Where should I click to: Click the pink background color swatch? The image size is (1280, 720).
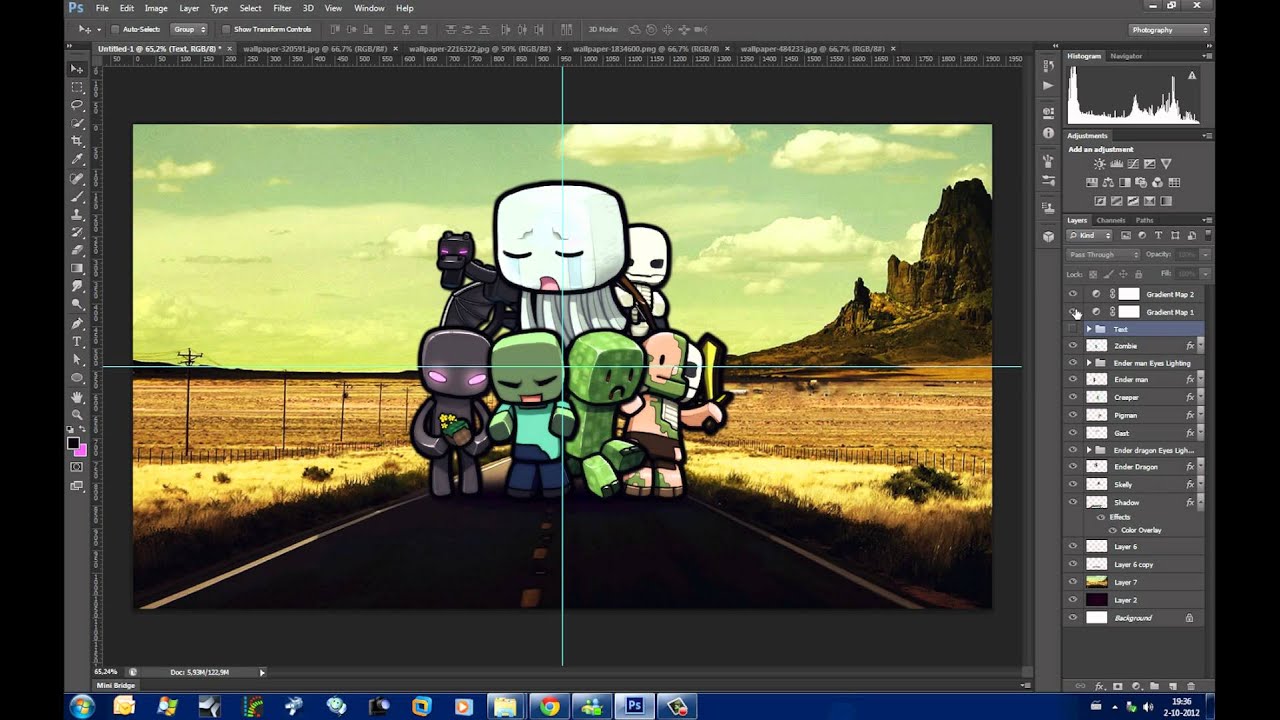click(x=81, y=450)
